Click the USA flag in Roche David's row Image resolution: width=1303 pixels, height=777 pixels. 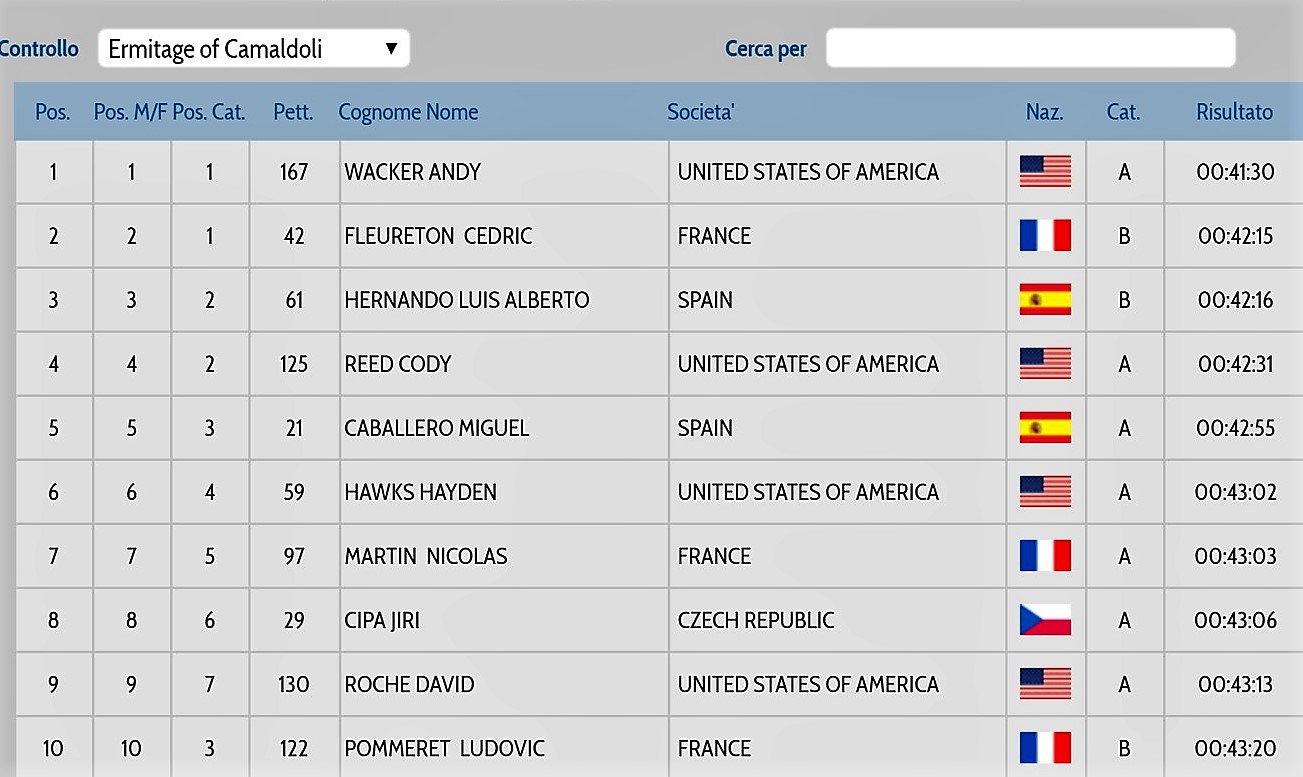pos(1045,684)
